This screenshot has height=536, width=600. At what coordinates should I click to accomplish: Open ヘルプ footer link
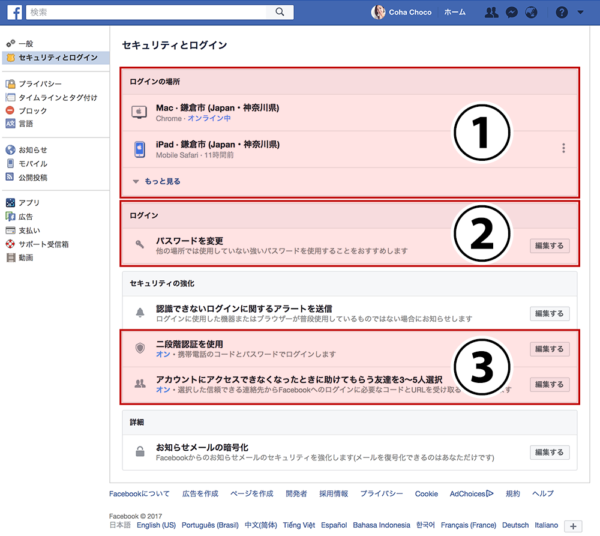click(543, 494)
